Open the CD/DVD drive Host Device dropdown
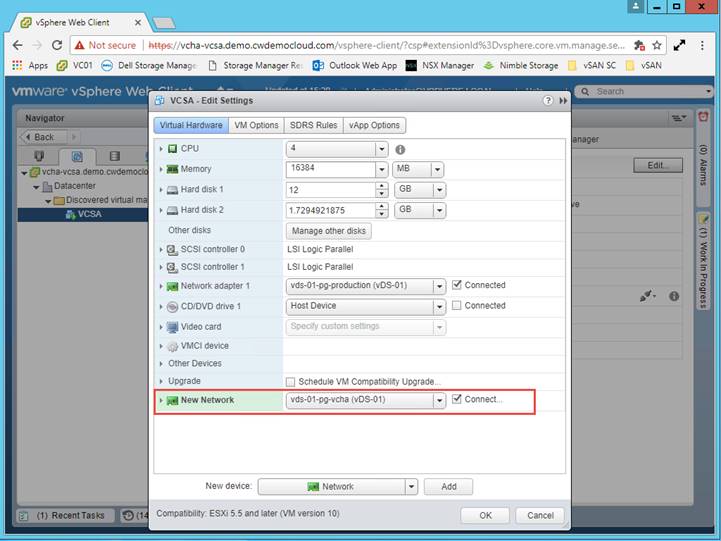Viewport: 721px width, 541px height. pyautogui.click(x=440, y=307)
